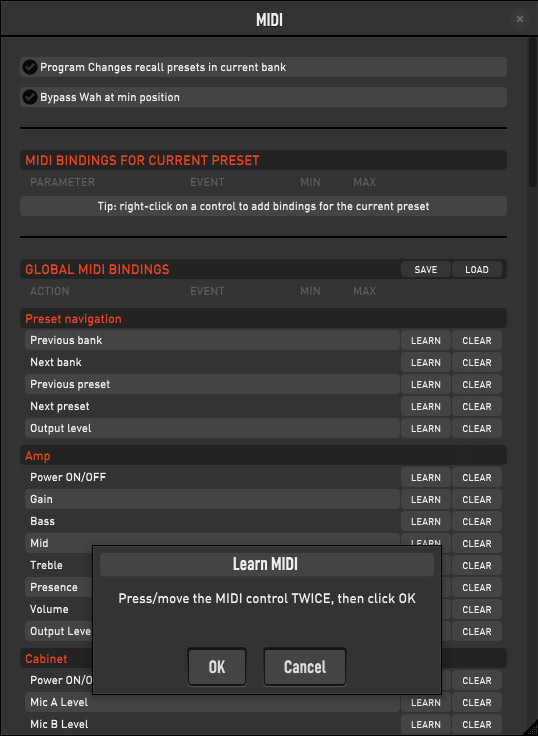Clear the Presence binding
This screenshot has height=736, width=538.
477,588
